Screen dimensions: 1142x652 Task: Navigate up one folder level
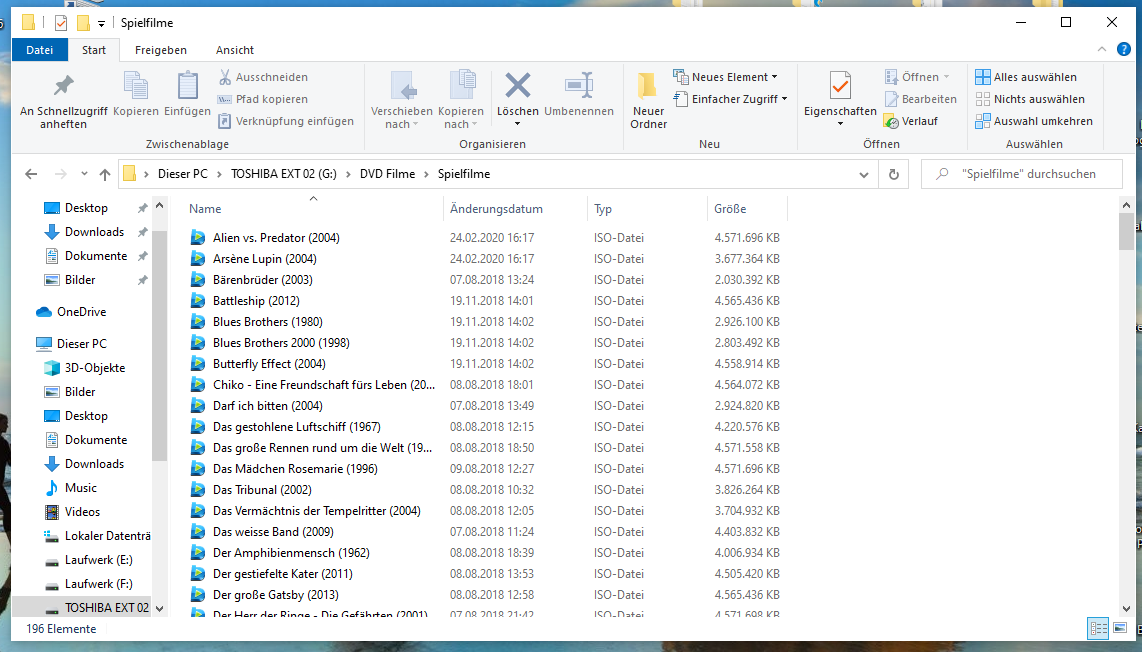click(105, 174)
